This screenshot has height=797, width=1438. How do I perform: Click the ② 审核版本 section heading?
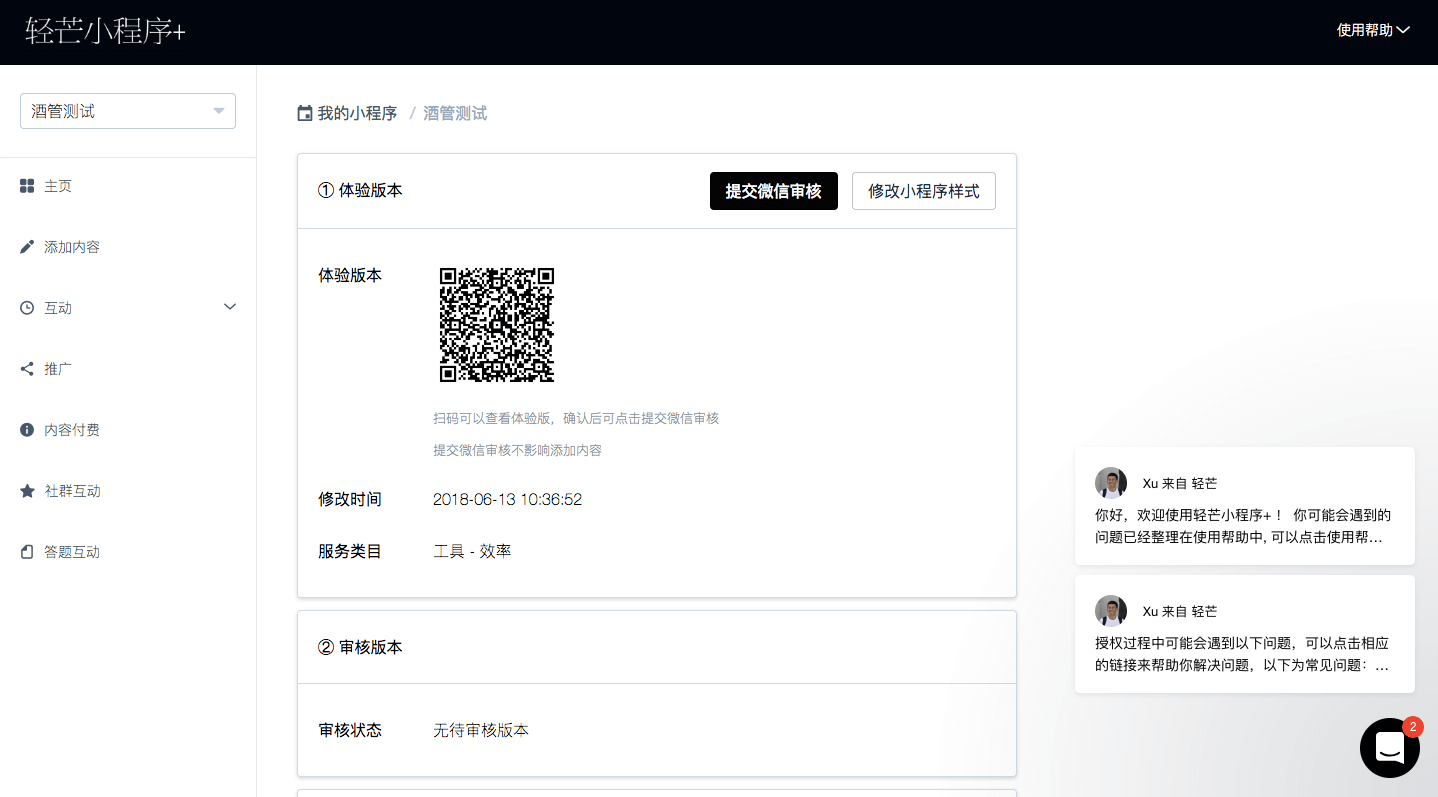tap(360, 647)
